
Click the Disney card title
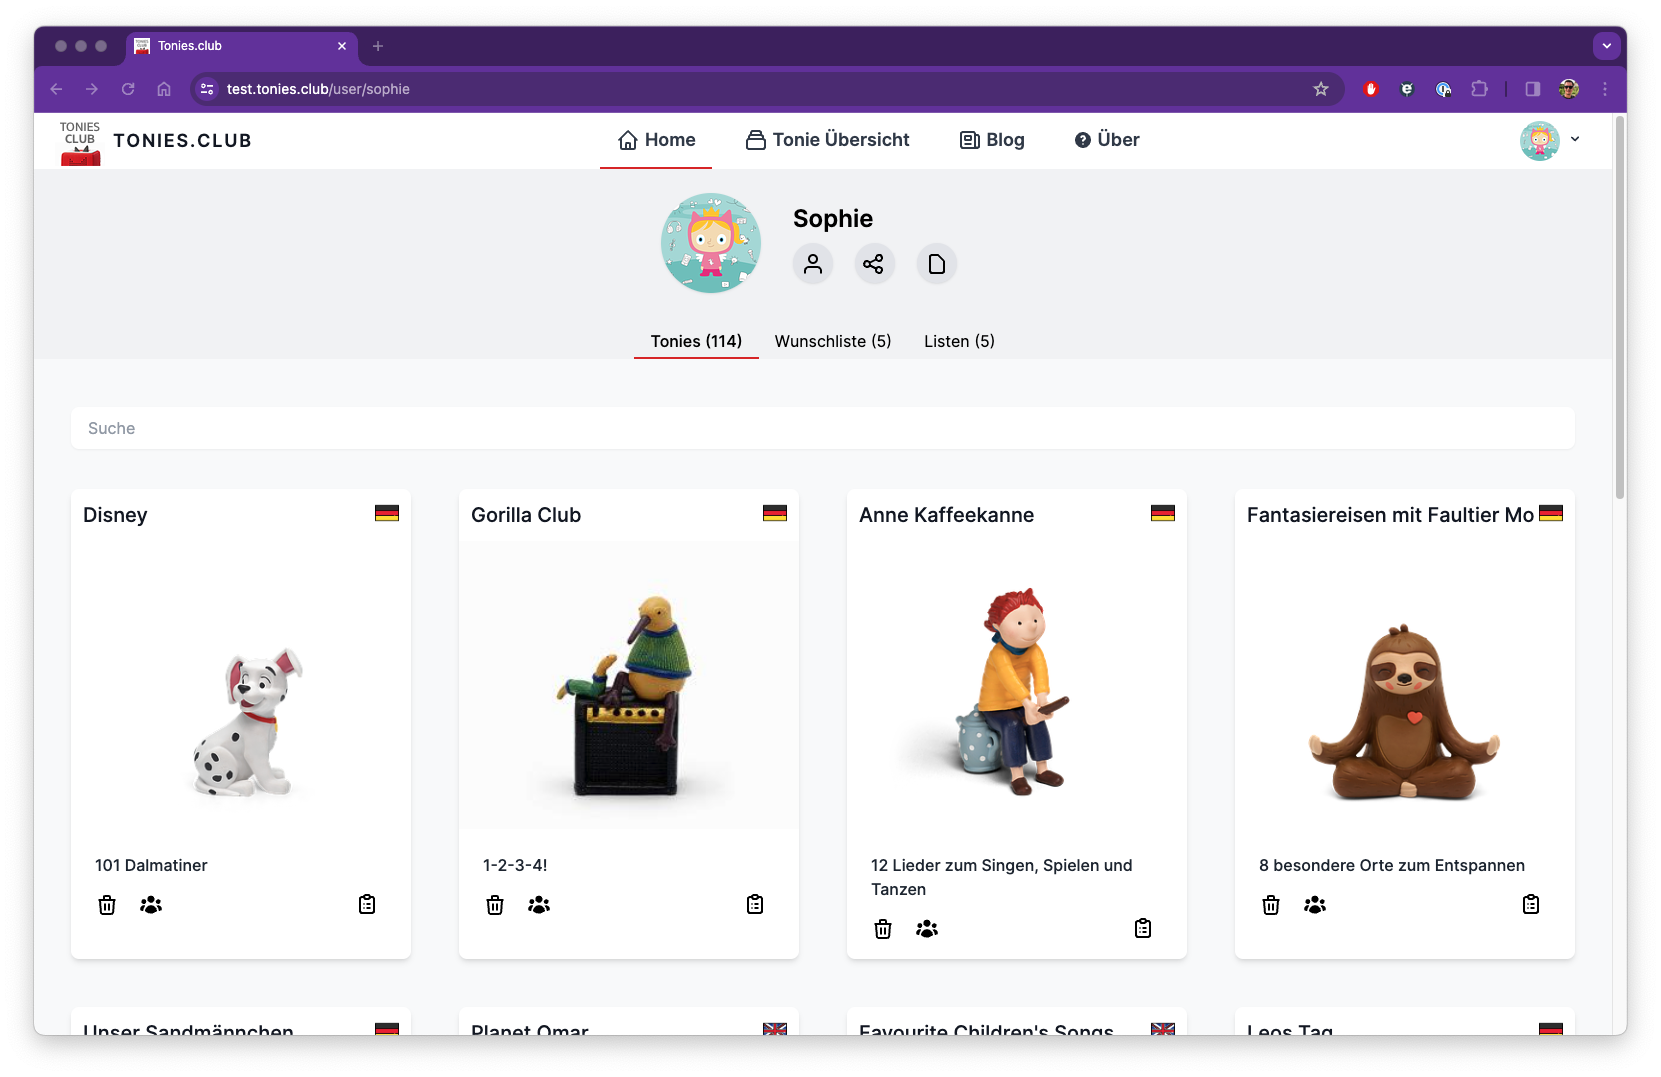115,515
